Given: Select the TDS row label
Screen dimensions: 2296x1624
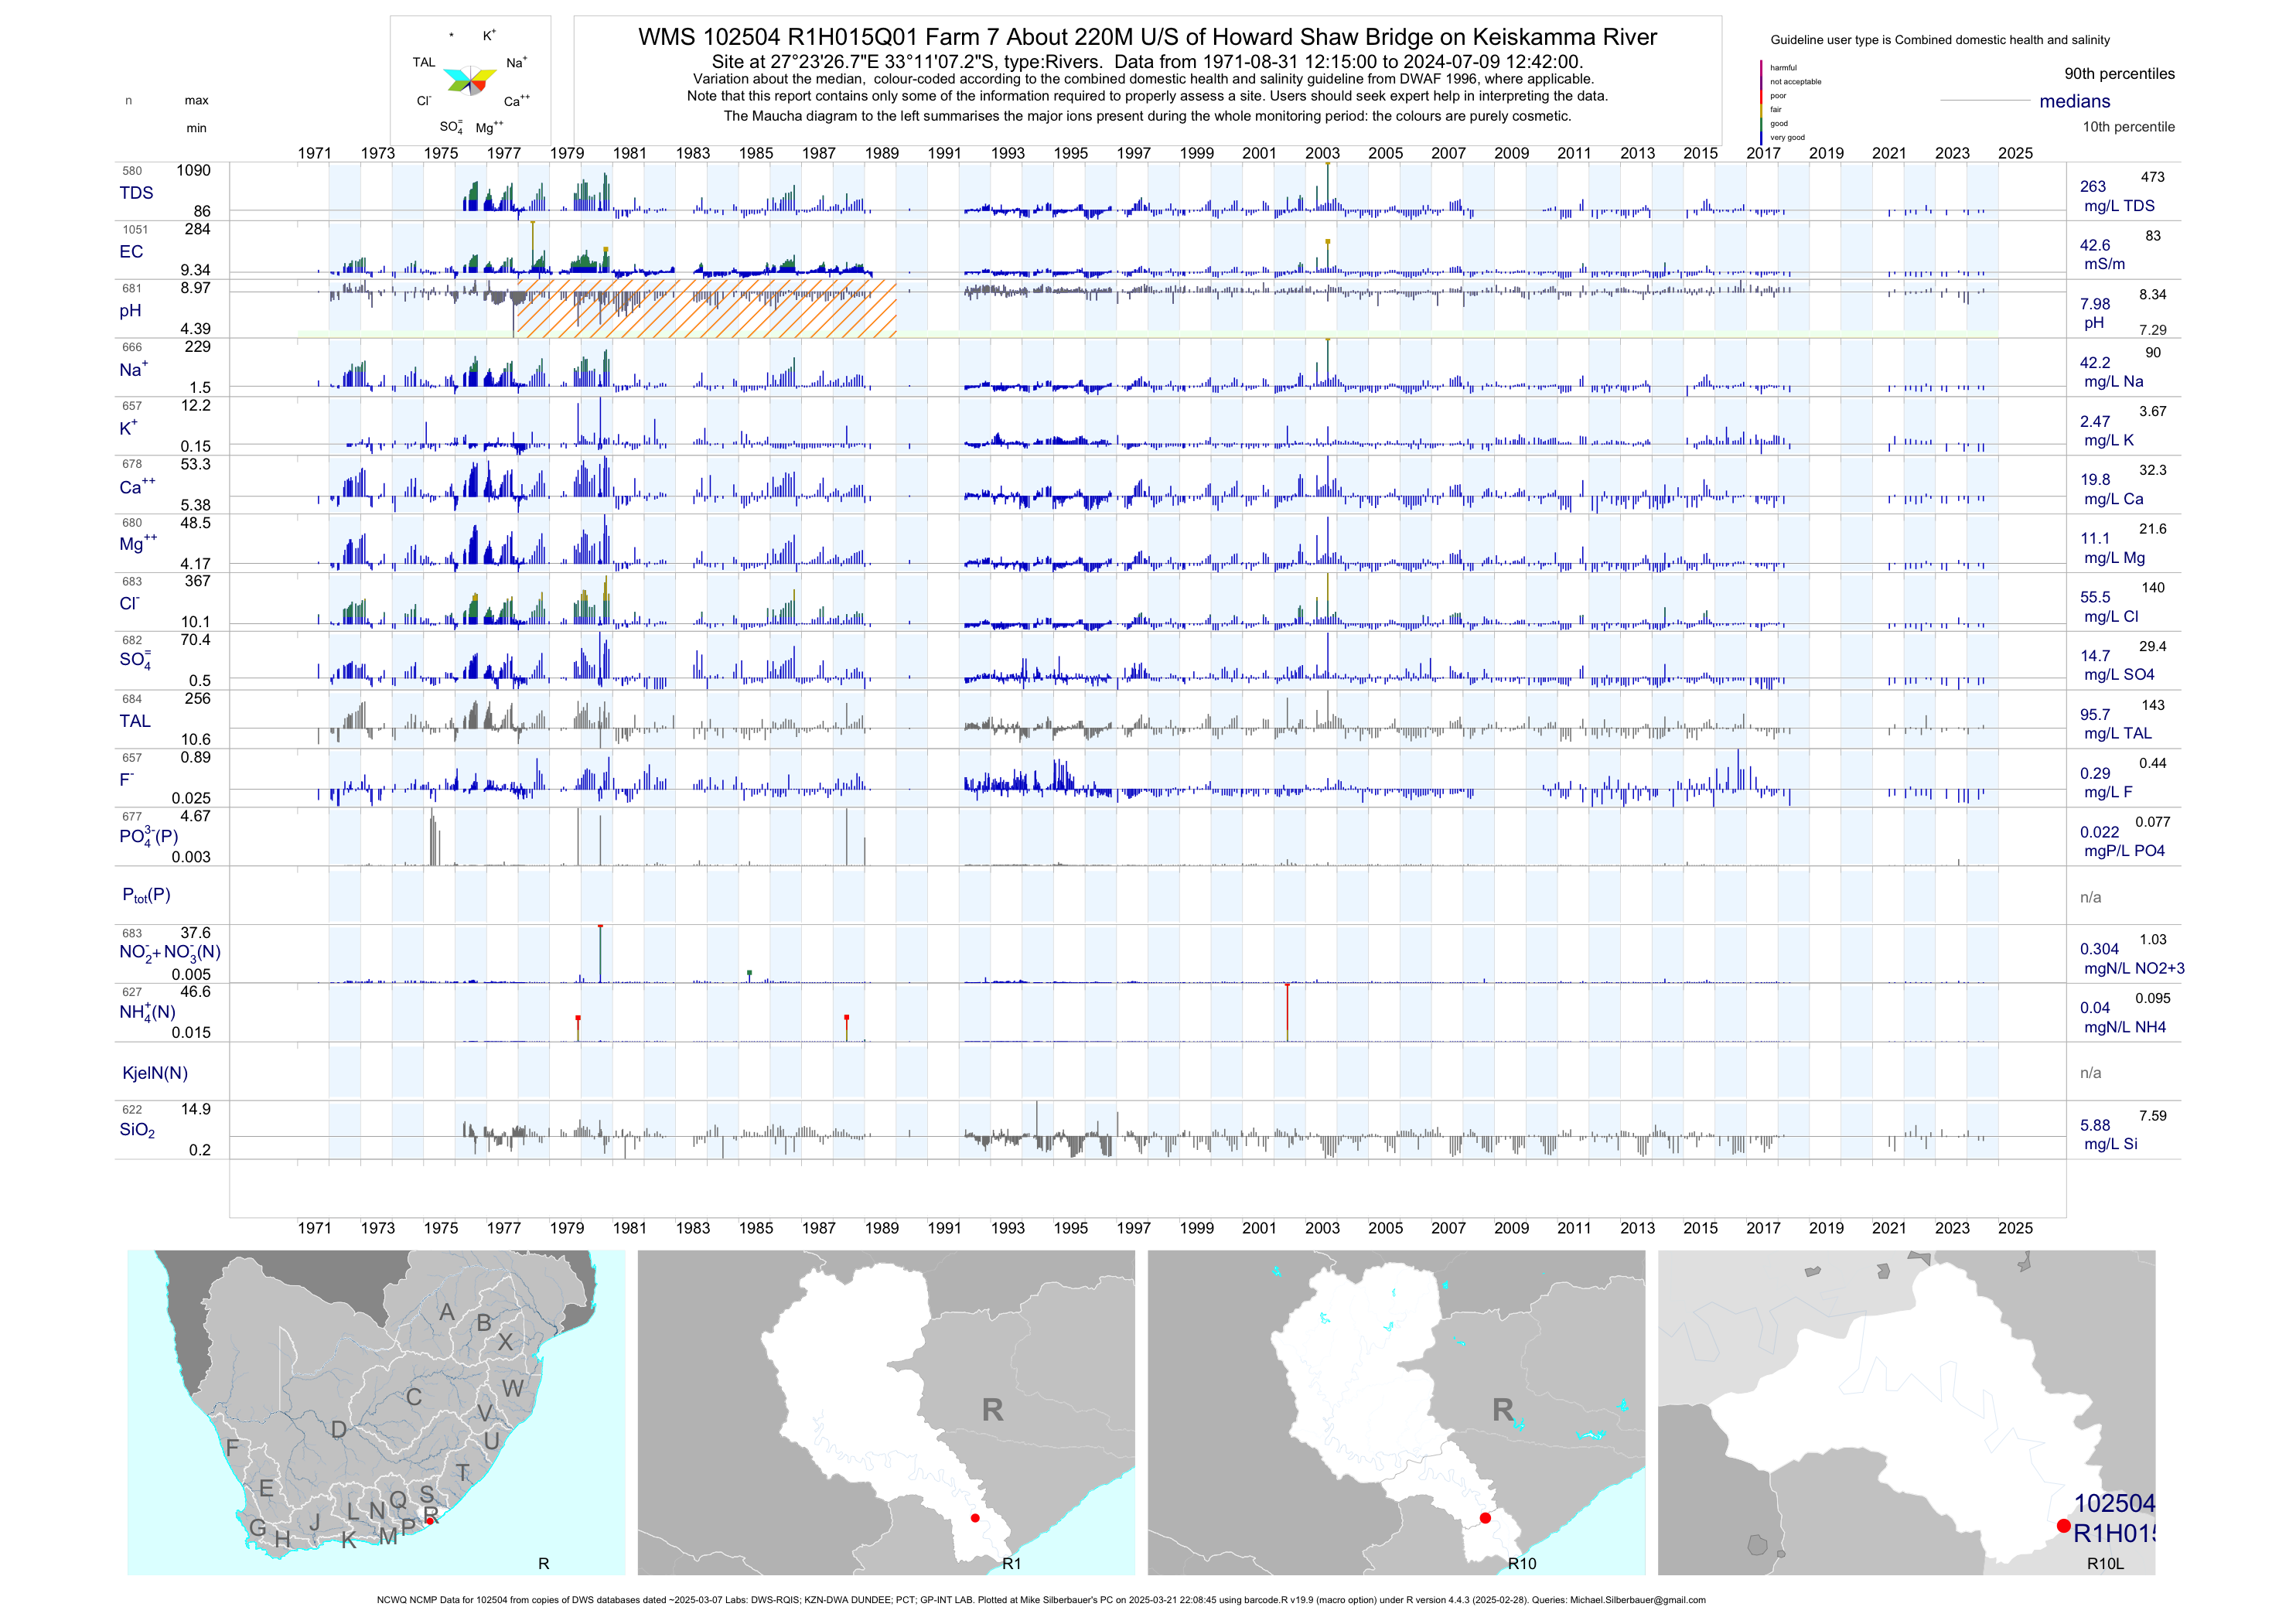Looking at the screenshot, I should coord(136,193).
